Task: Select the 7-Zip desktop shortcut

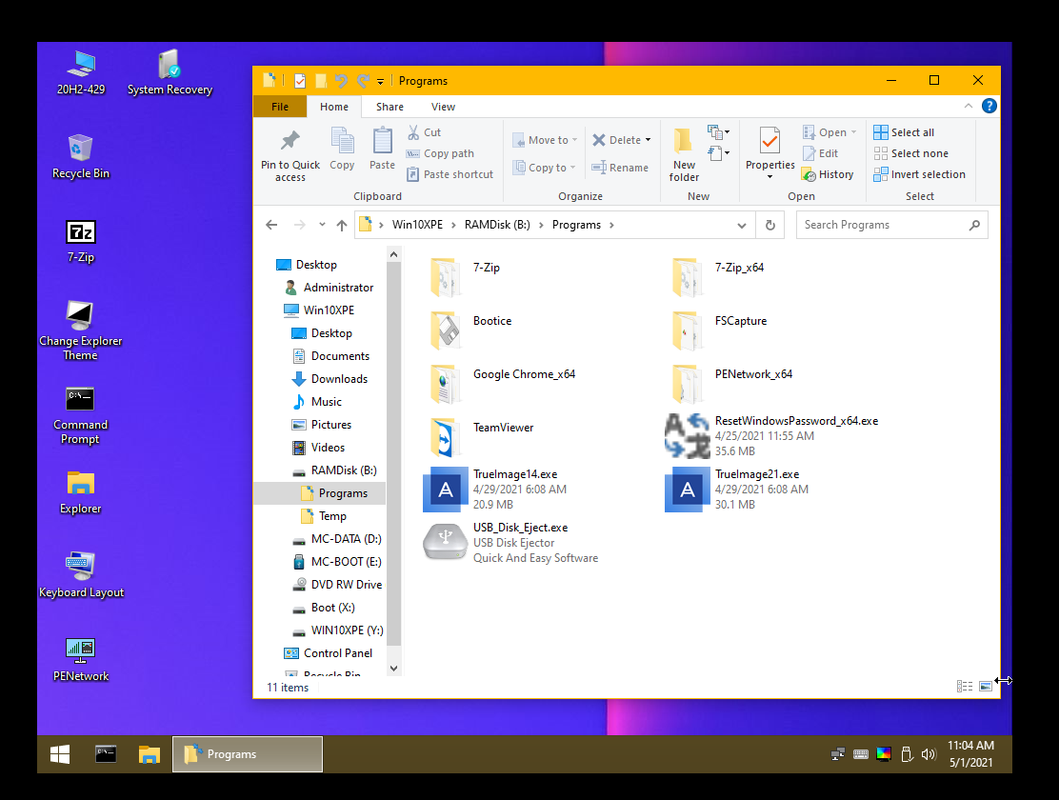Action: [80, 241]
